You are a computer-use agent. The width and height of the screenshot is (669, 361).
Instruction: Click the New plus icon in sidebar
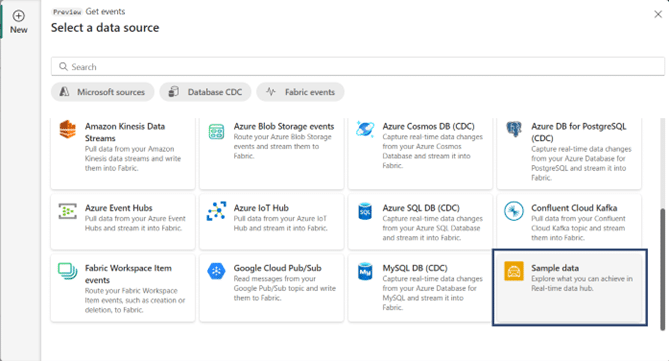tap(18, 16)
